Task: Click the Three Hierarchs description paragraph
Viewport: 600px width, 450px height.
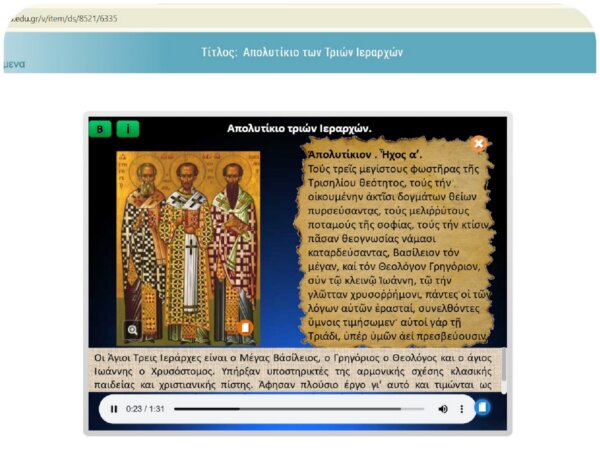Action: coord(295,370)
